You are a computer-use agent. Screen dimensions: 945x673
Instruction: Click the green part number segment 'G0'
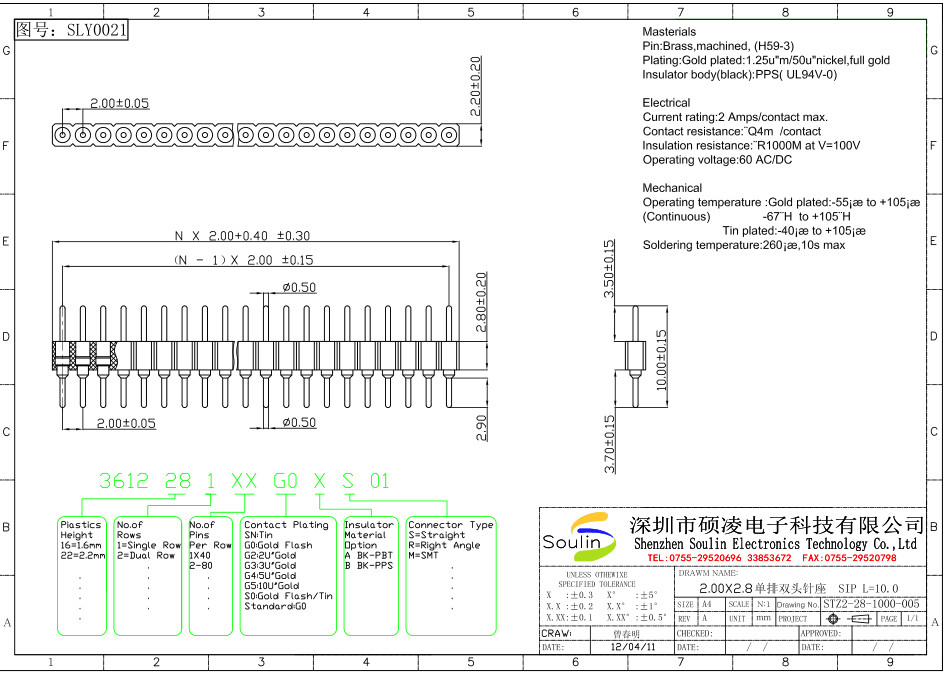pyautogui.click(x=286, y=481)
